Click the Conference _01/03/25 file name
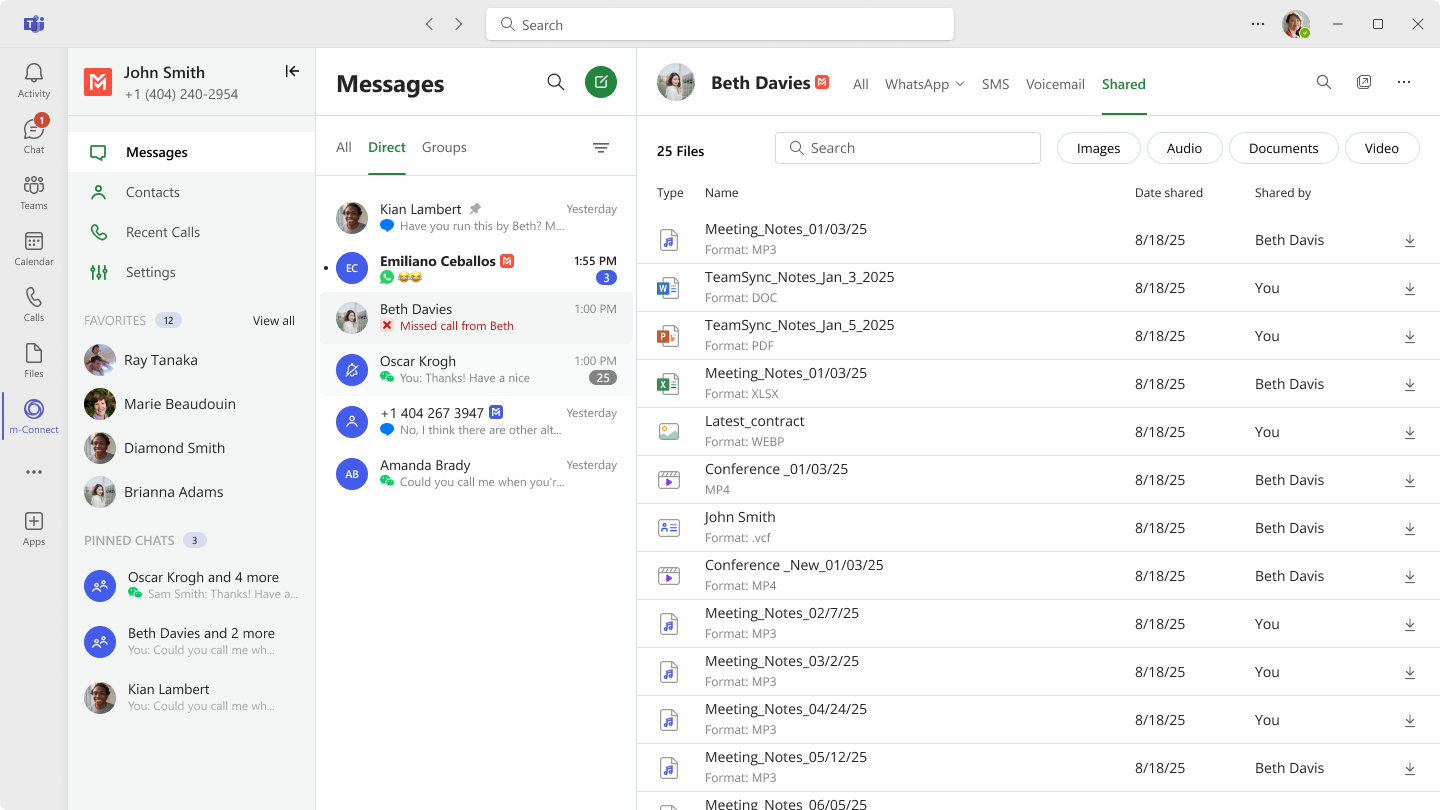 tap(776, 469)
